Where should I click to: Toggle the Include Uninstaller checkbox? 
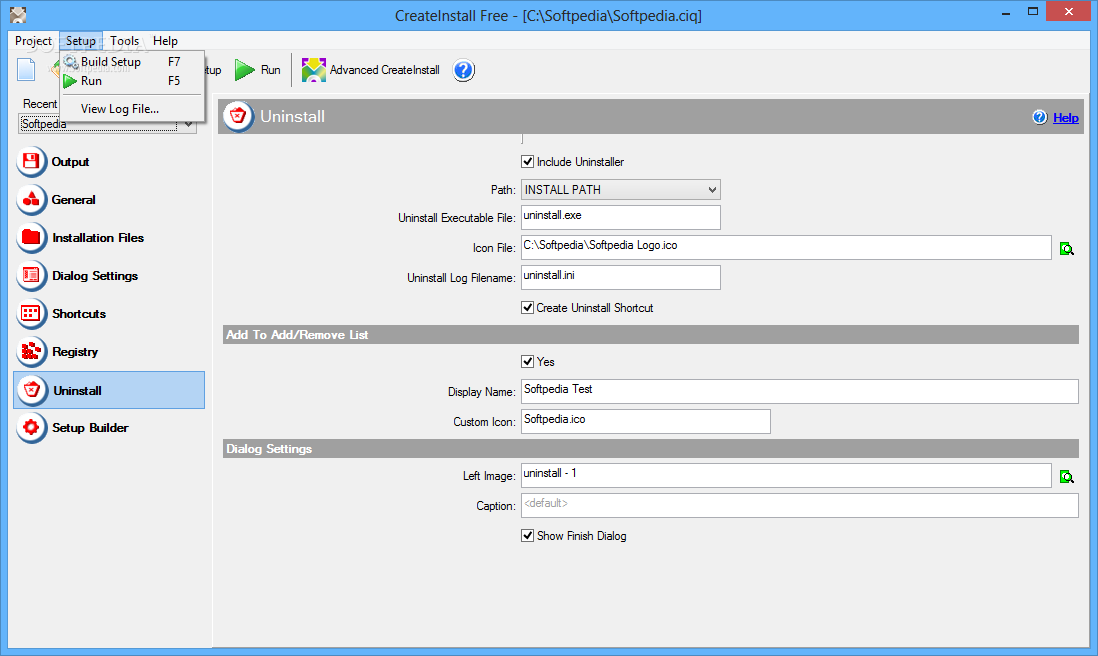coord(527,162)
